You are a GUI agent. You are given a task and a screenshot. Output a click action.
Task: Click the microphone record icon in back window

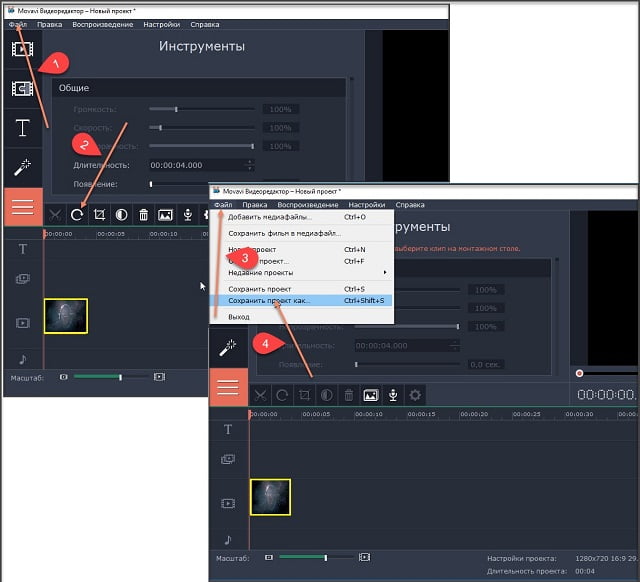[187, 215]
